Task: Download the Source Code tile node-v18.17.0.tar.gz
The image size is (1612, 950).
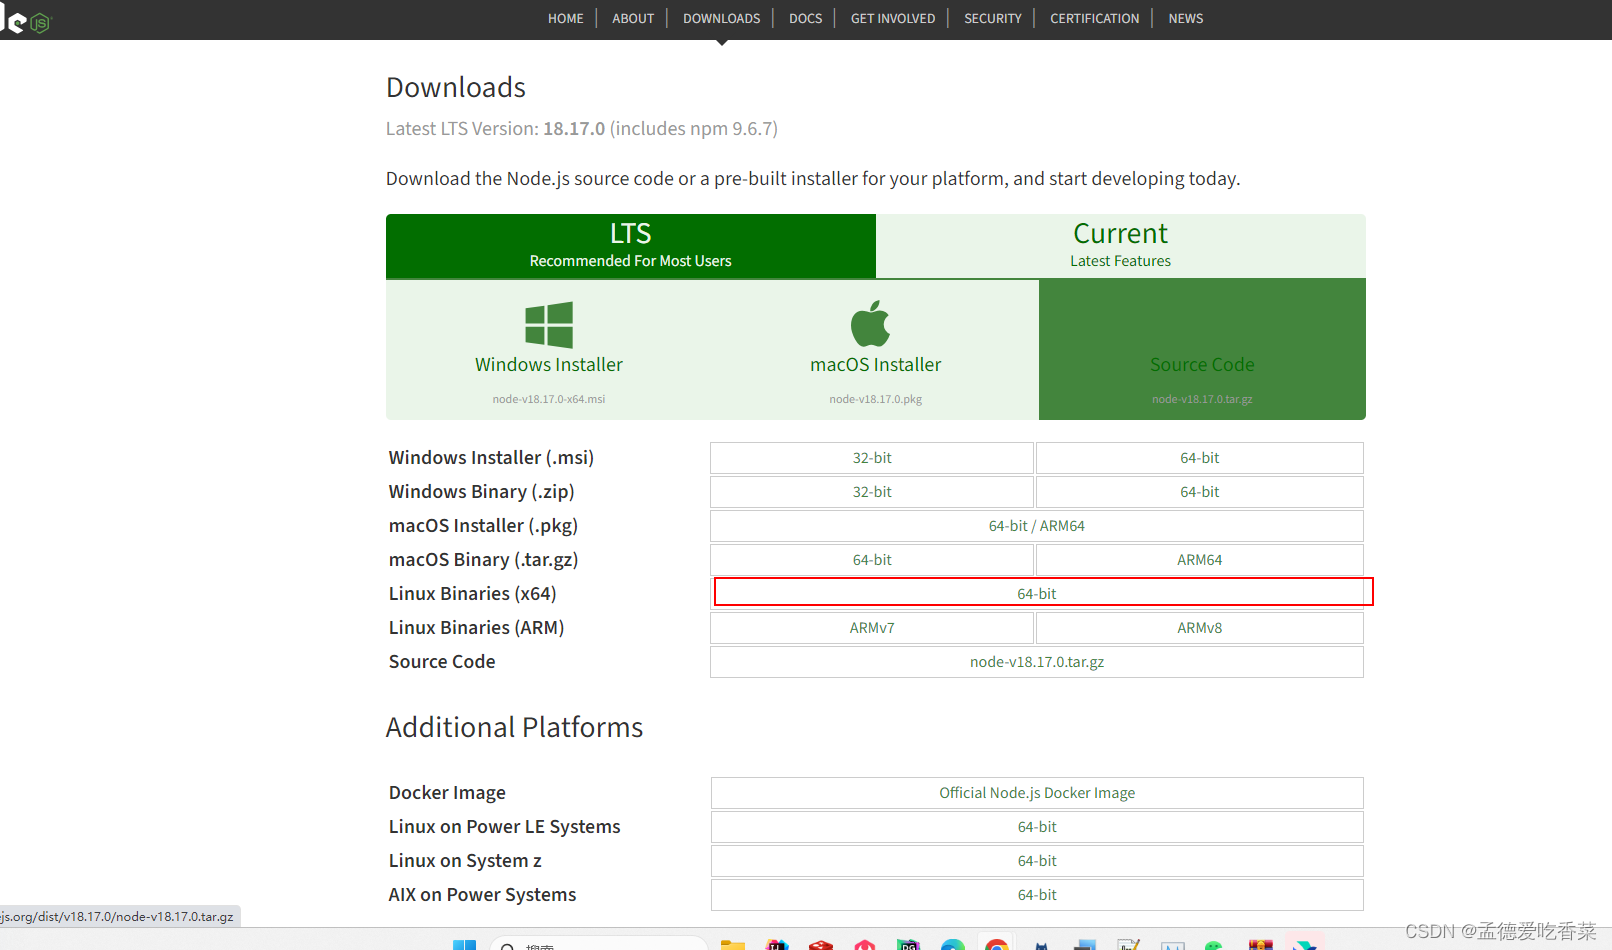Action: [1202, 350]
